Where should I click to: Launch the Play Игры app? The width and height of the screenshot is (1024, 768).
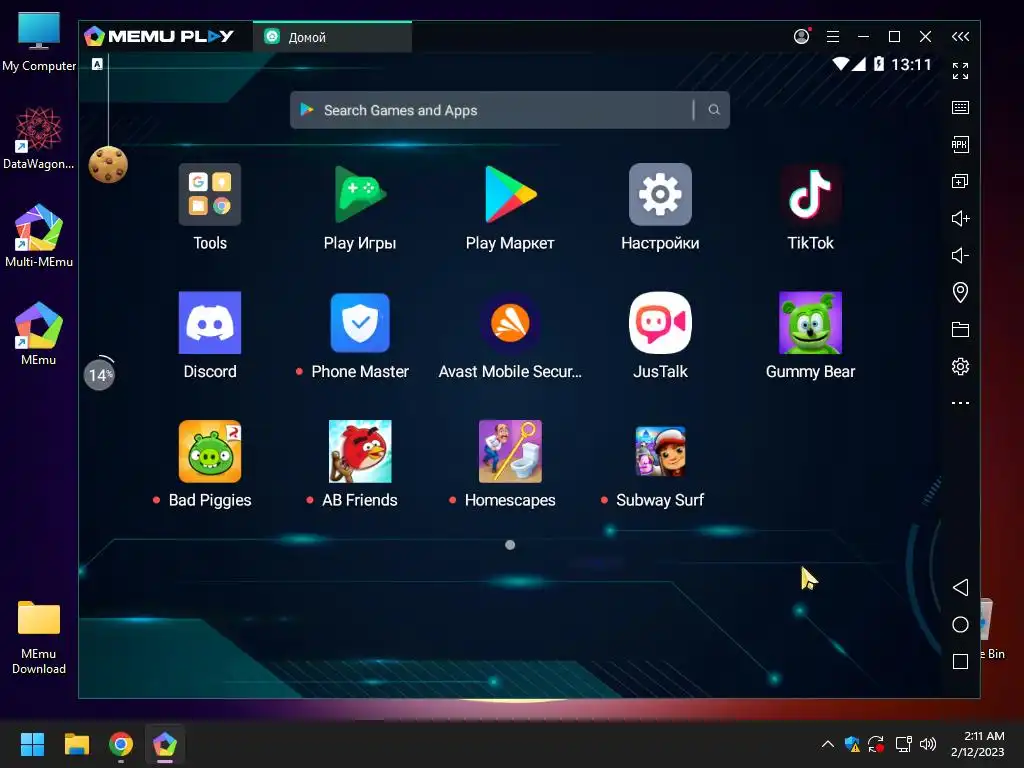point(360,195)
